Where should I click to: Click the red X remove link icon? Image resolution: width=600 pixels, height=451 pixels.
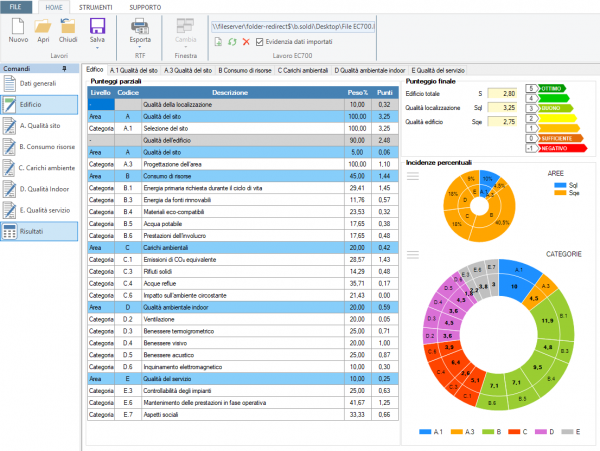pos(246,42)
